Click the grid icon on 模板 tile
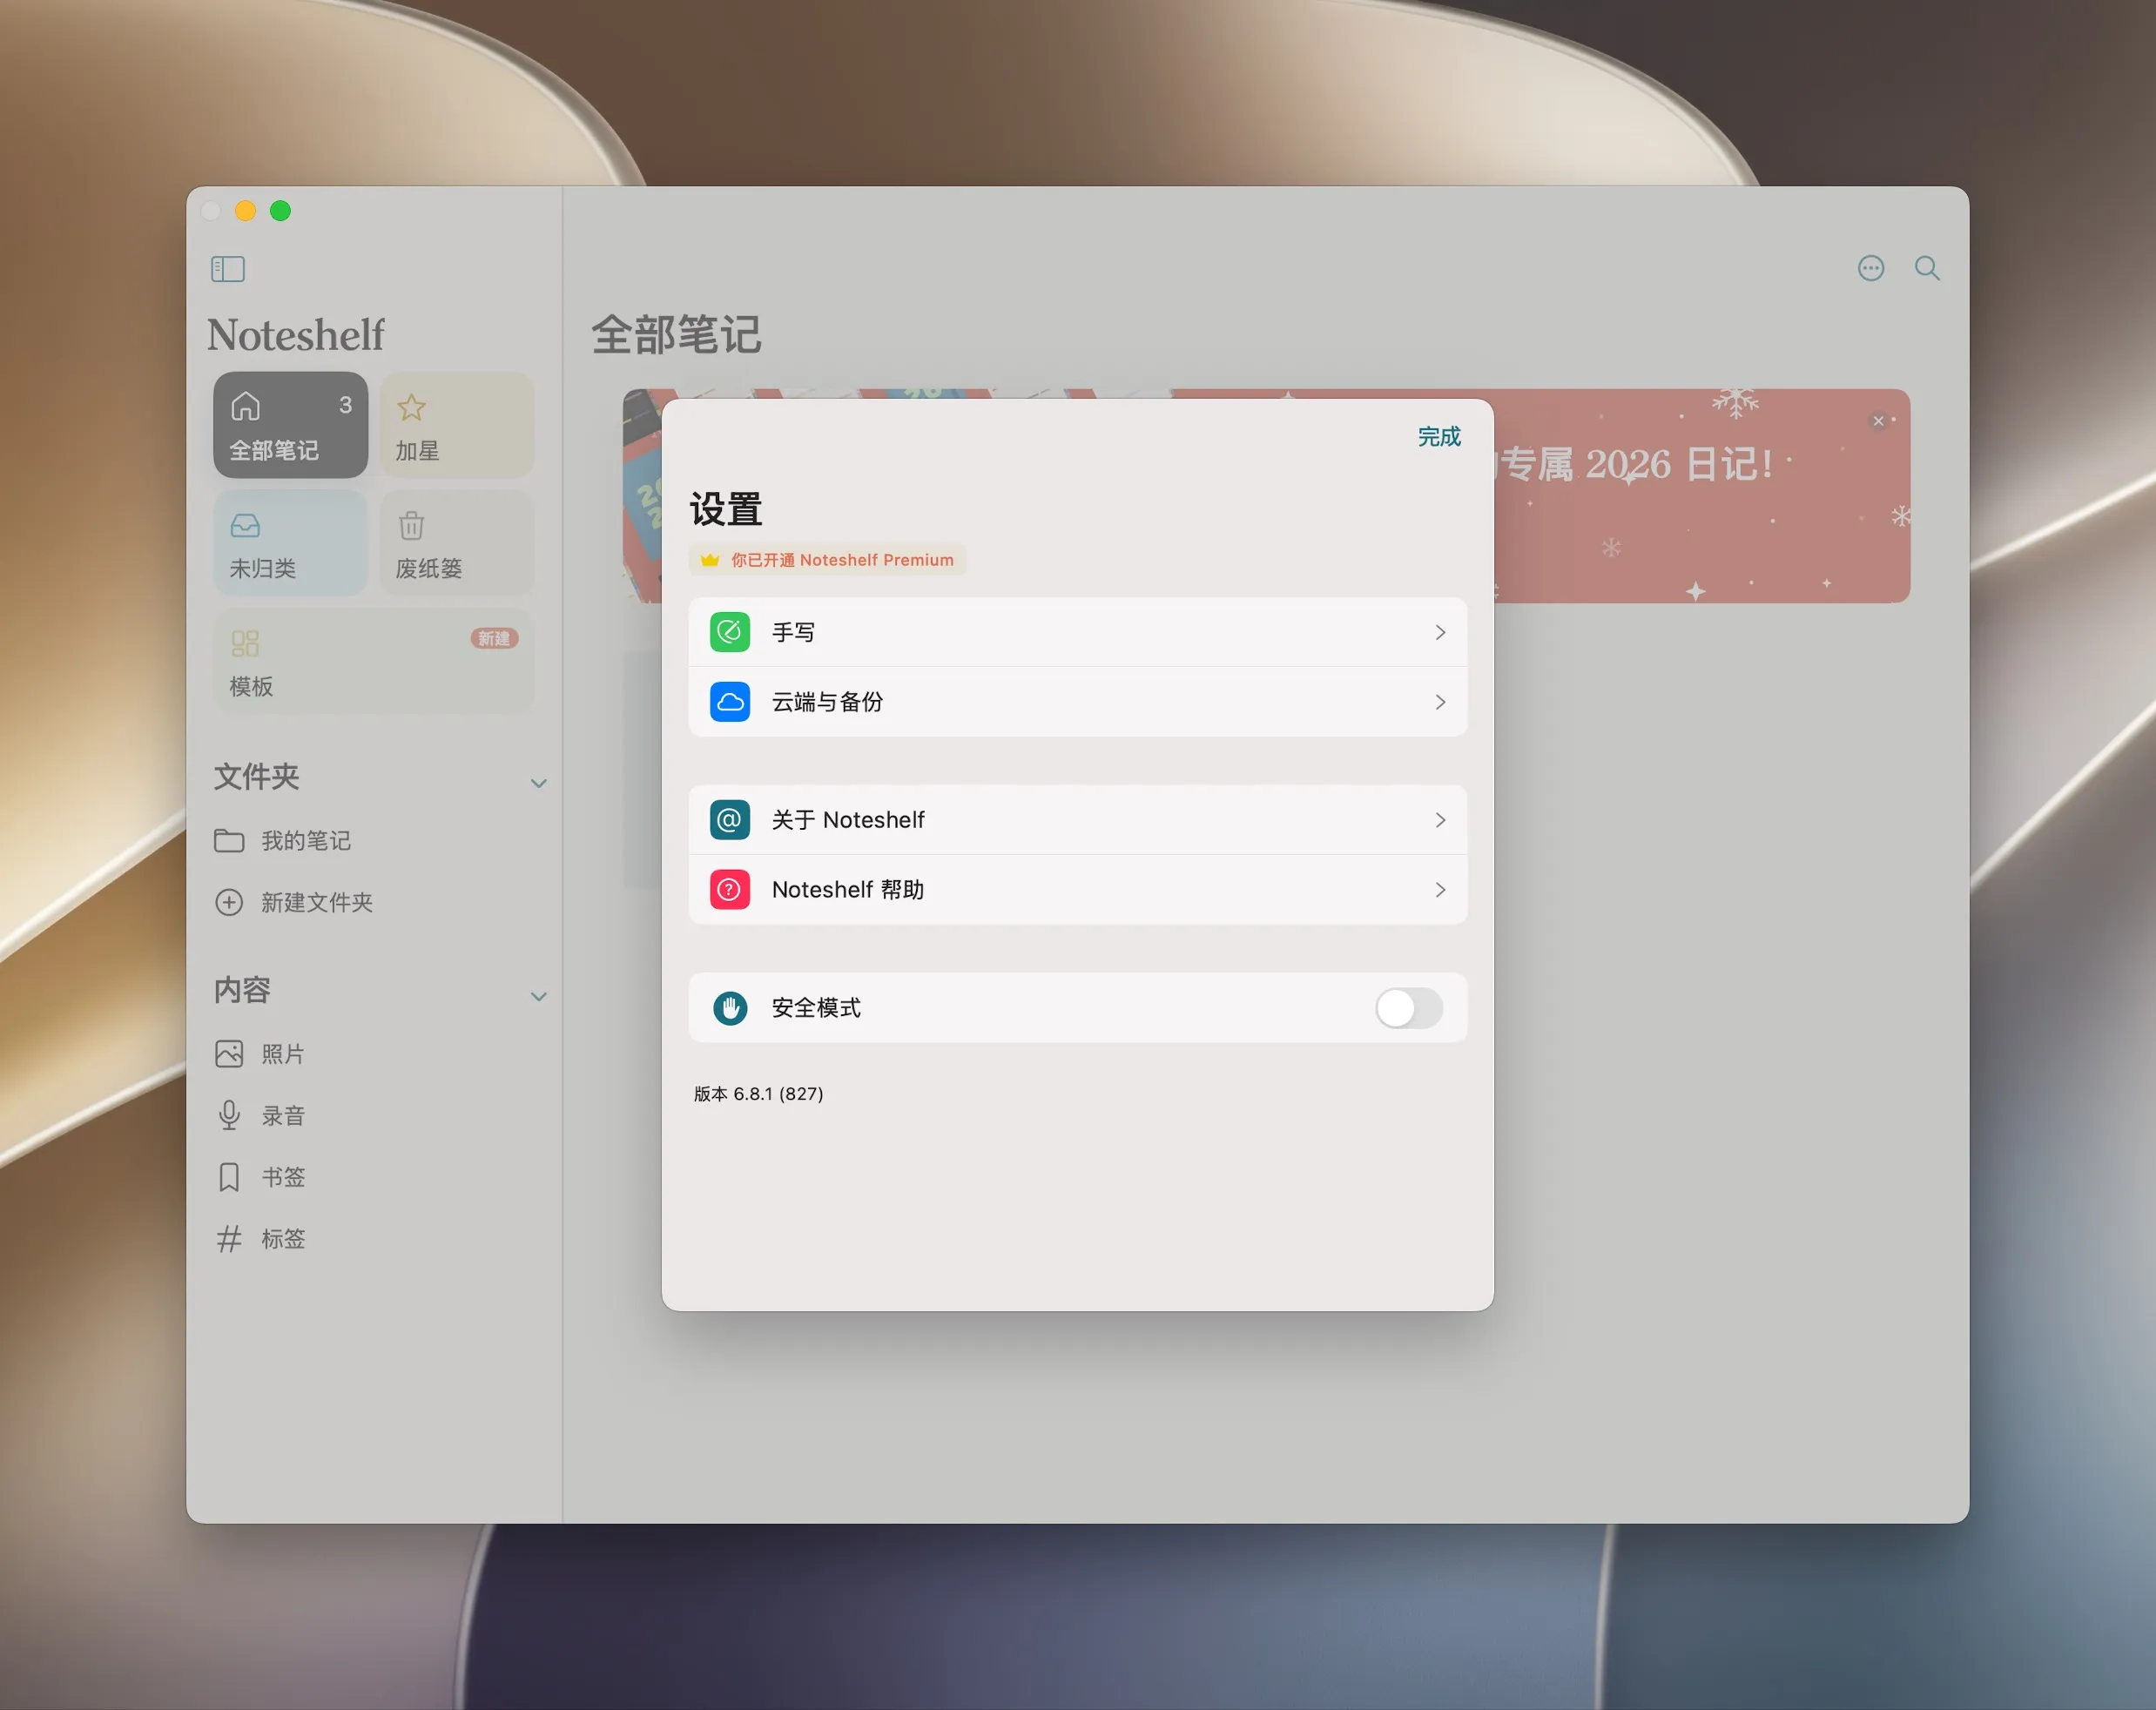This screenshot has width=2156, height=1710. click(x=245, y=643)
